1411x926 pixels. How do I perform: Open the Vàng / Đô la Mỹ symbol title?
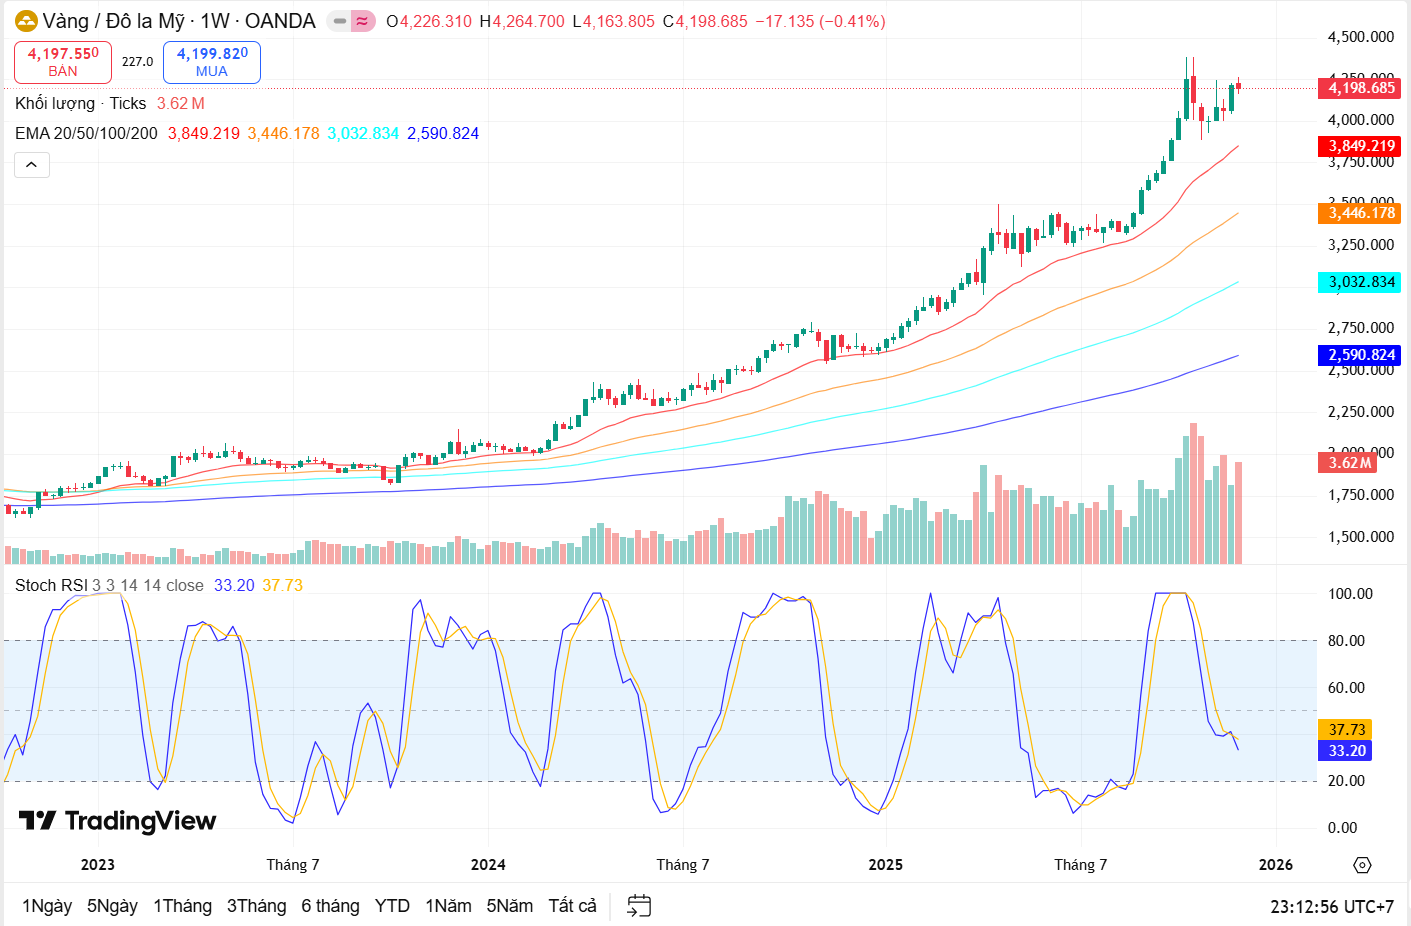pyautogui.click(x=179, y=21)
